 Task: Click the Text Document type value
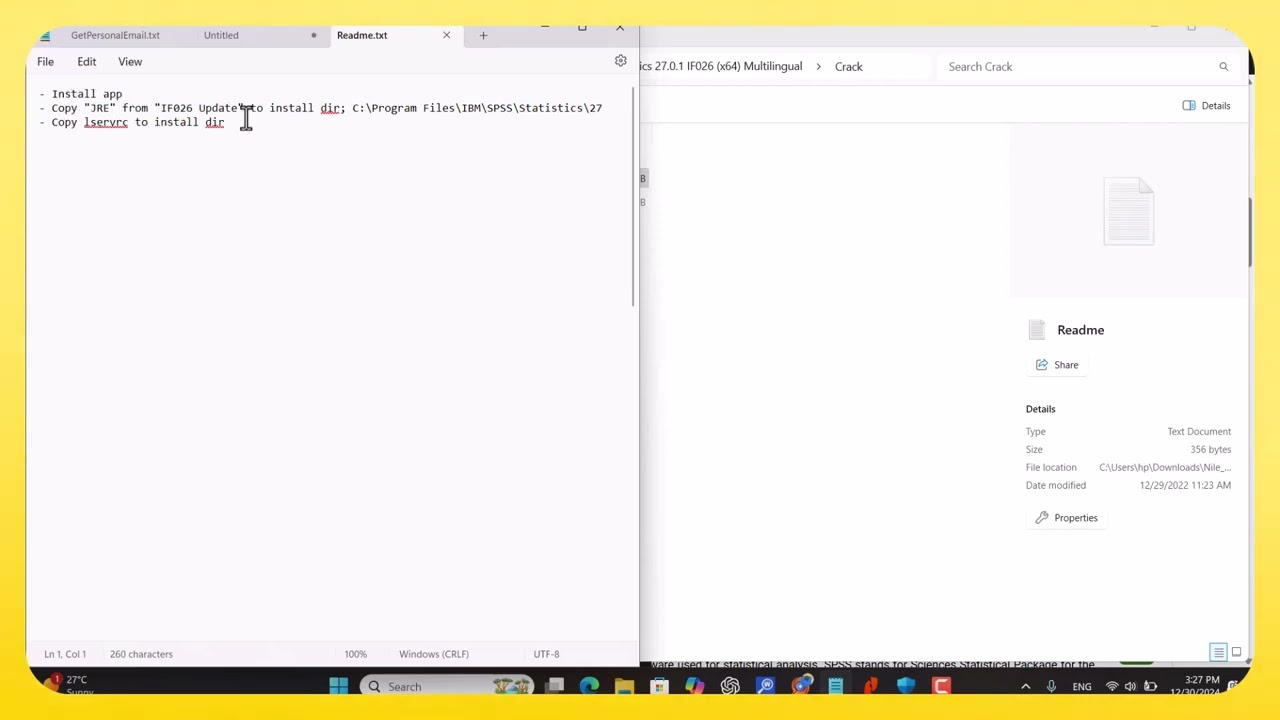(1199, 431)
